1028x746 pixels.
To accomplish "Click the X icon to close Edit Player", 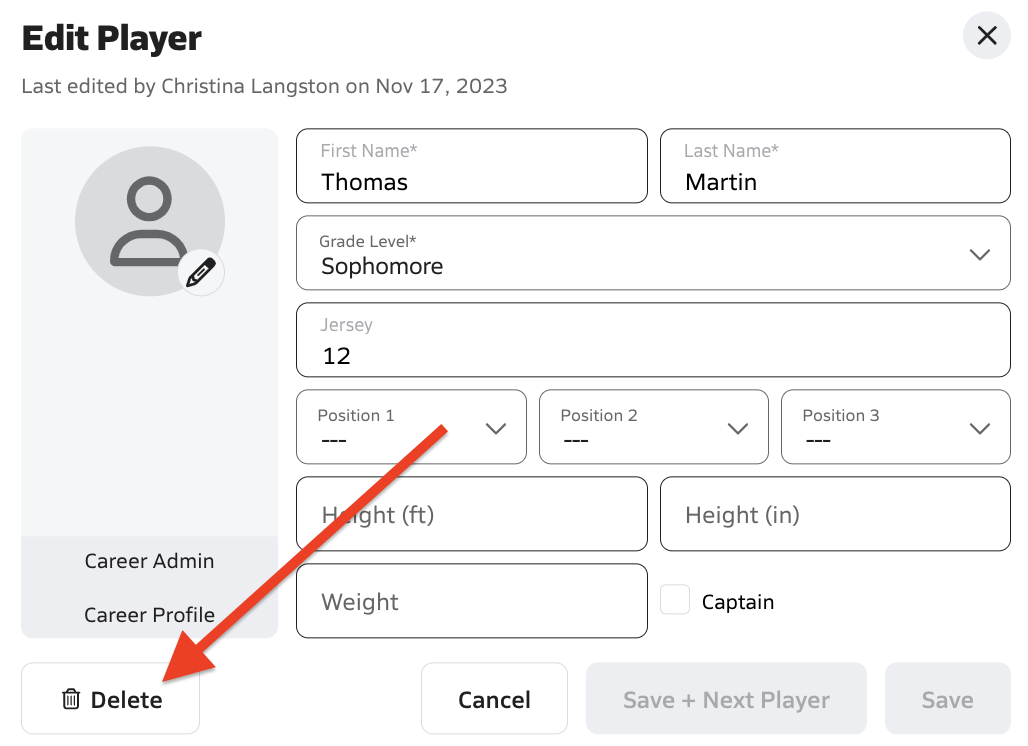I will pyautogui.click(x=986, y=35).
